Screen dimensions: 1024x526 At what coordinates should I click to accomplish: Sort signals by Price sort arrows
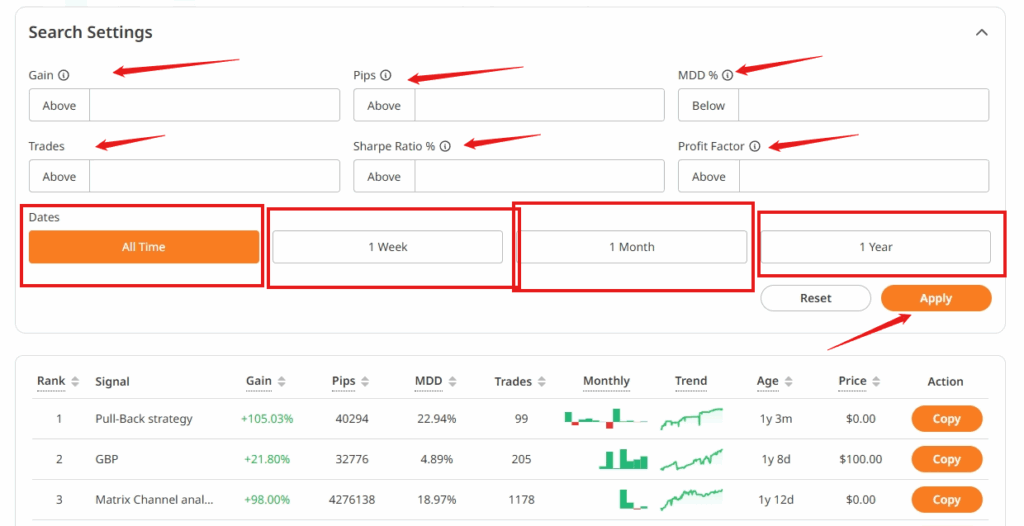[x=876, y=381]
